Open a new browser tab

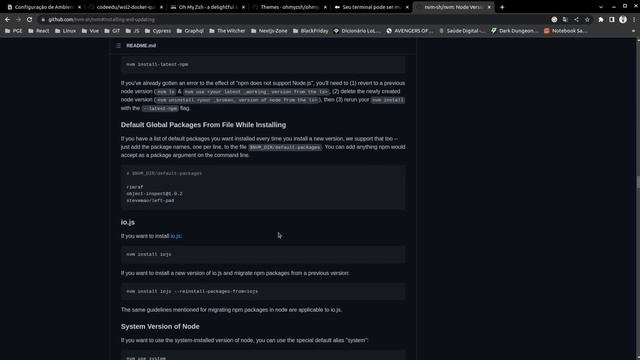(502, 7)
